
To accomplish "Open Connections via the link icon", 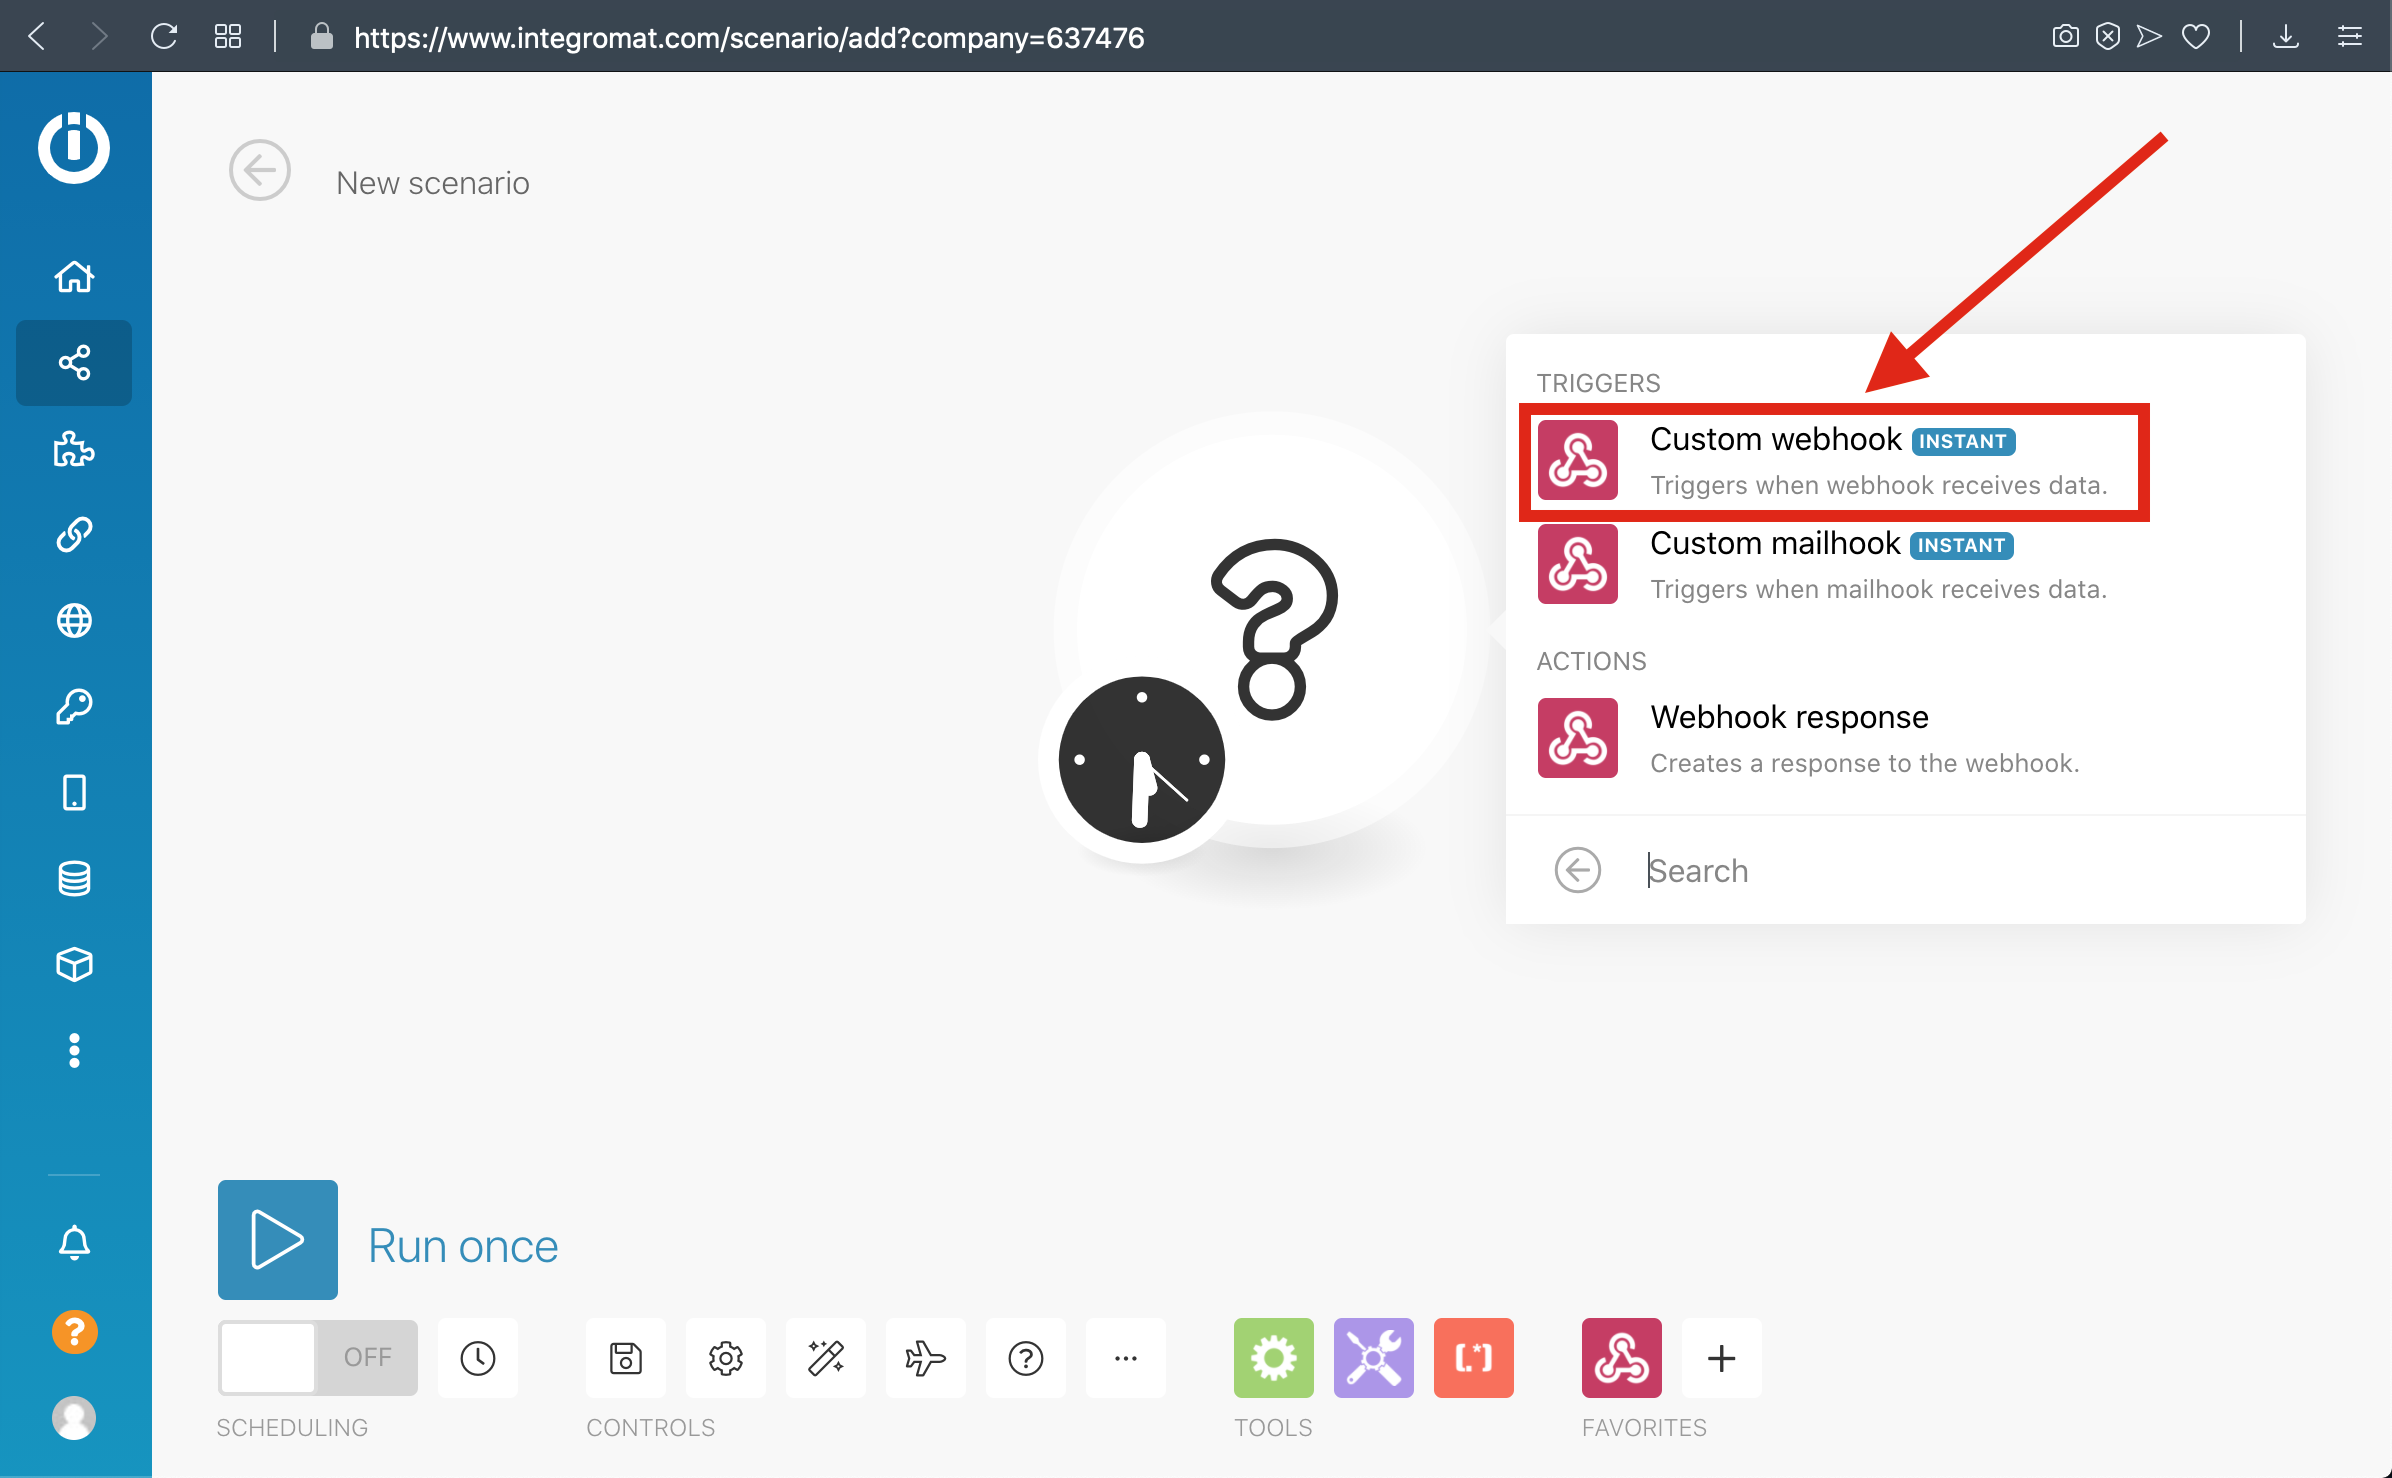I will (x=74, y=535).
